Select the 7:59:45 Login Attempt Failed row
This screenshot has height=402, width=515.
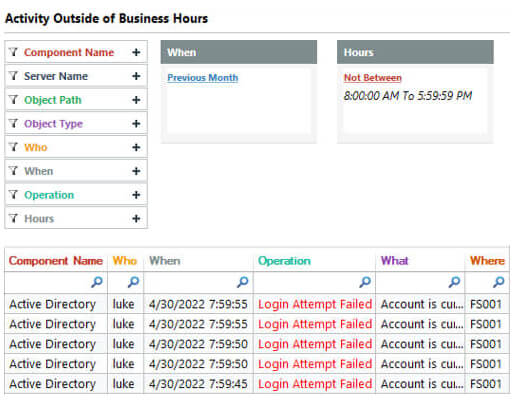tap(257, 384)
